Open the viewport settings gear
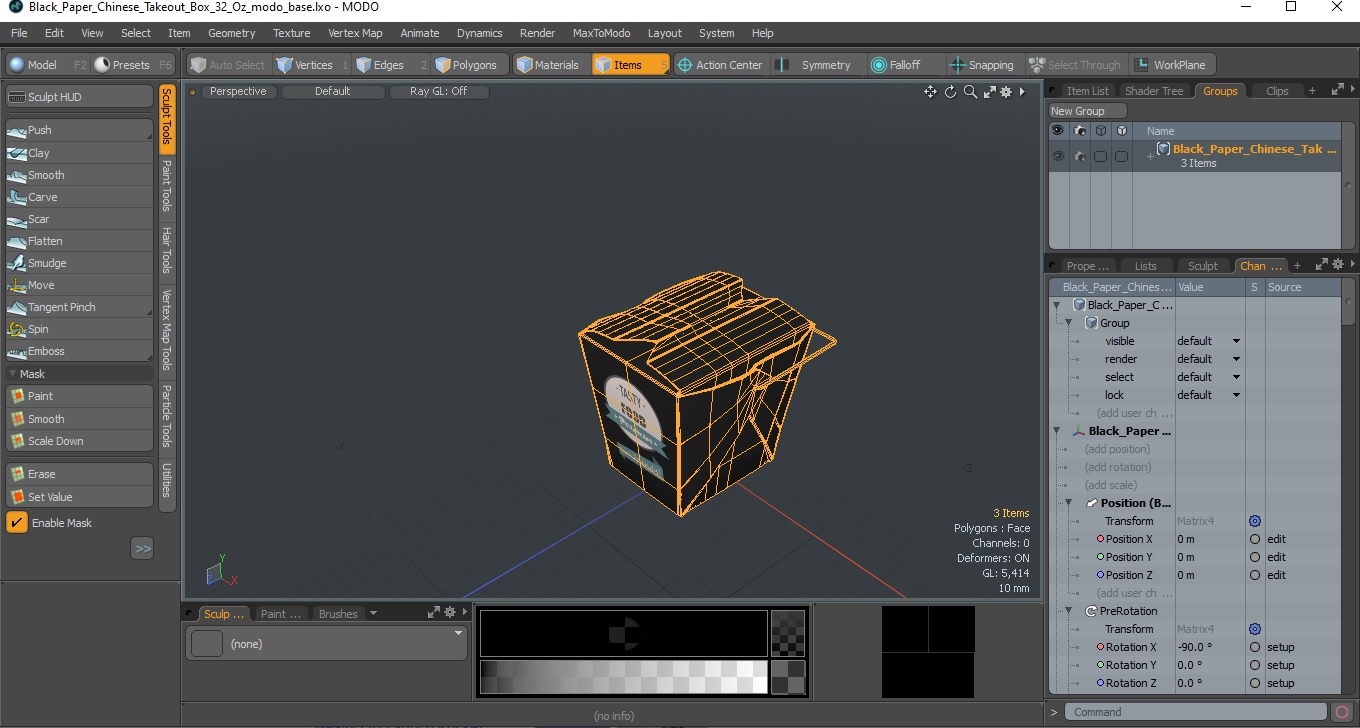 [x=1006, y=92]
